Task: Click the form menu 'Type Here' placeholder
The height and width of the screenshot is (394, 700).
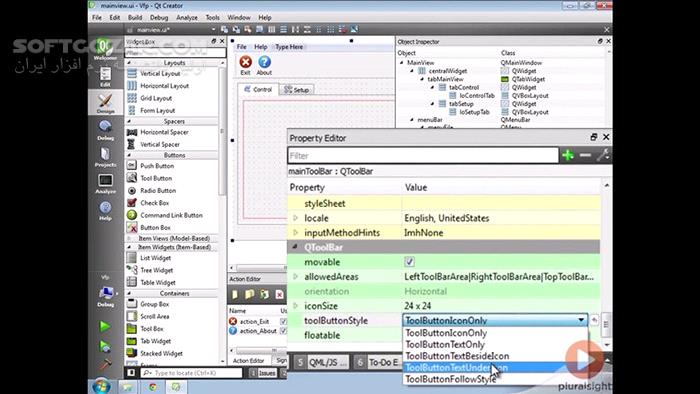Action: (x=289, y=47)
